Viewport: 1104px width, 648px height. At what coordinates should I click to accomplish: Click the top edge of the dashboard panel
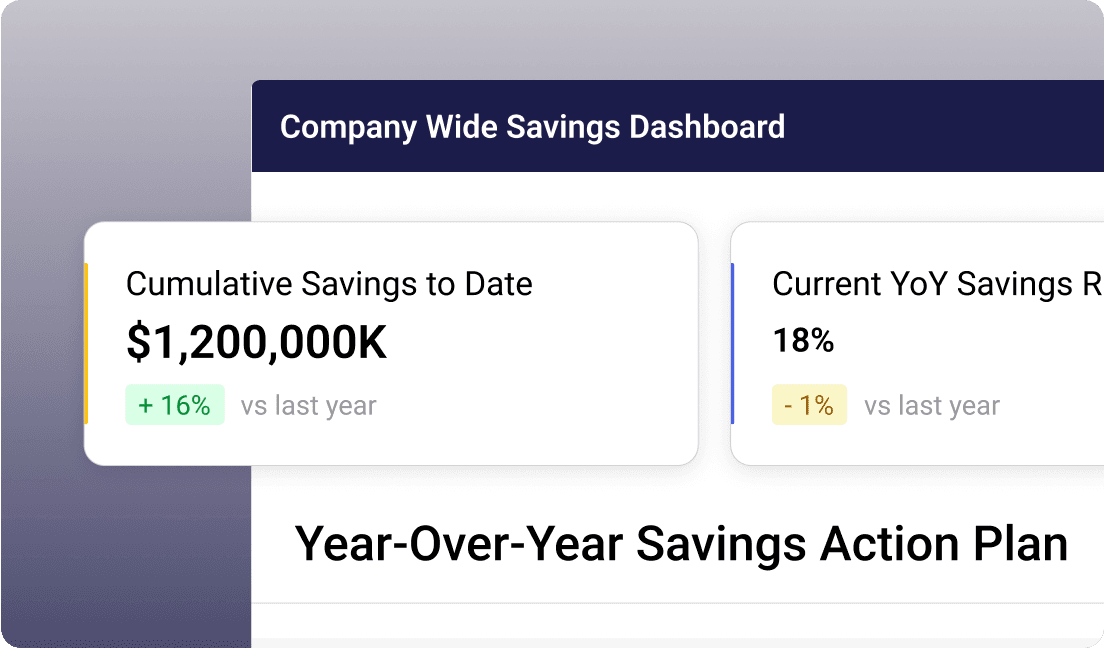pyautogui.click(x=680, y=80)
